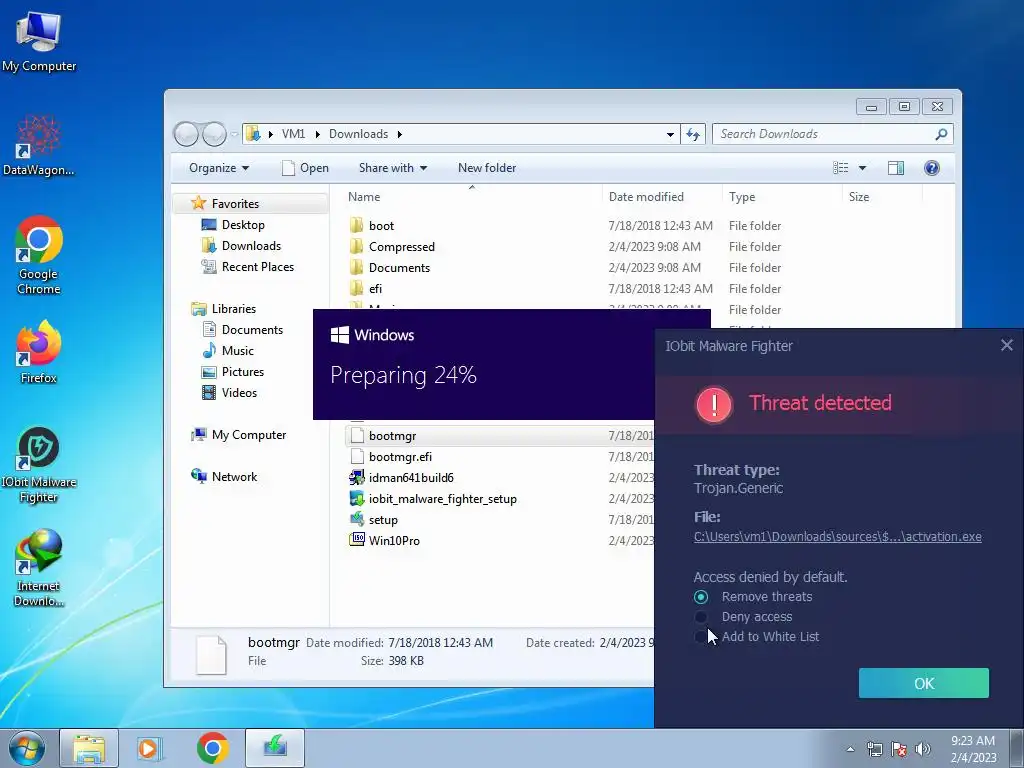
Task: Select Add to White List option
Action: (701, 637)
